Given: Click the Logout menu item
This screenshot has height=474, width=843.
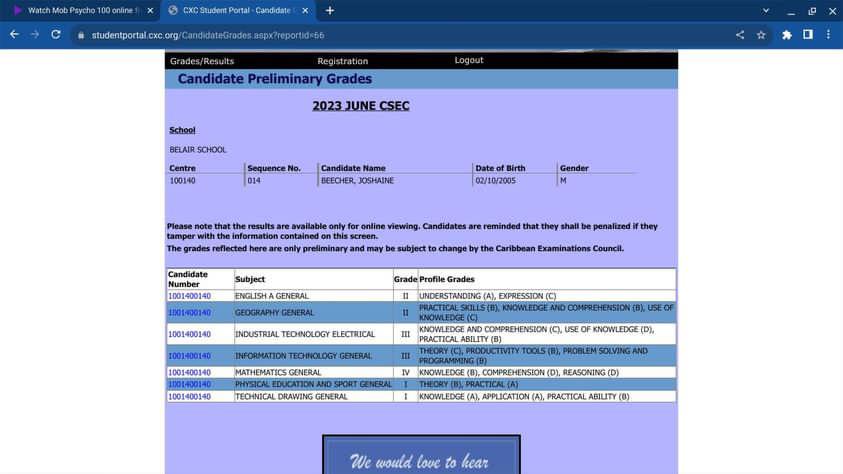Looking at the screenshot, I should point(469,60).
